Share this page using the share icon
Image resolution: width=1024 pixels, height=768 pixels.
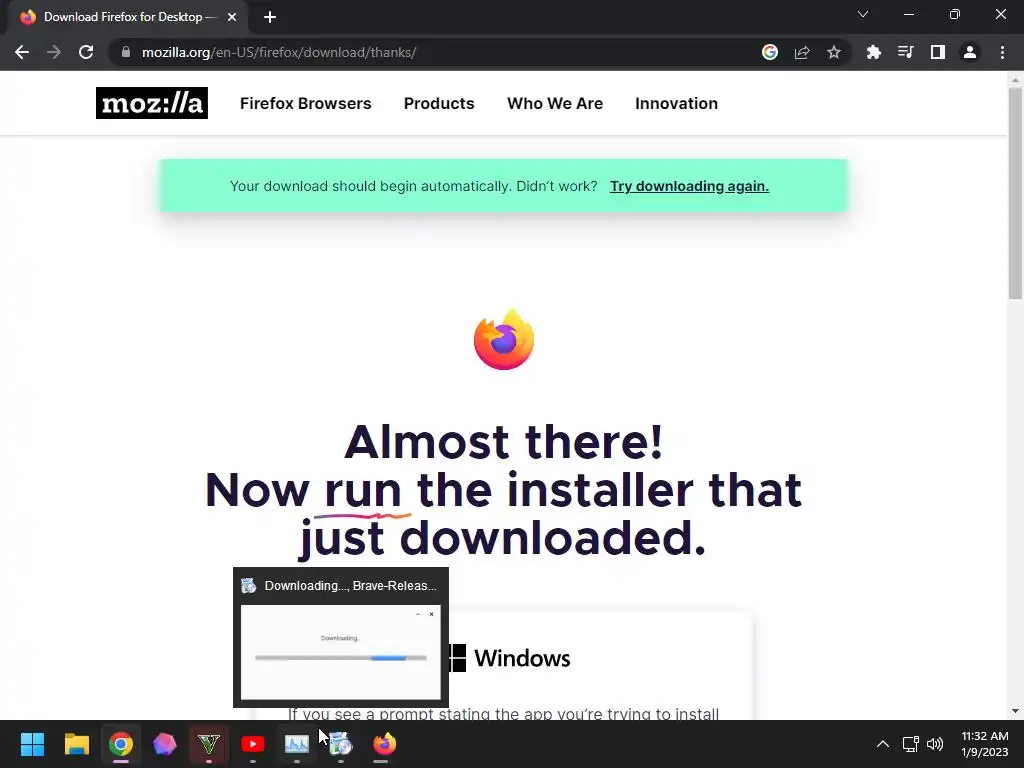[x=802, y=52]
